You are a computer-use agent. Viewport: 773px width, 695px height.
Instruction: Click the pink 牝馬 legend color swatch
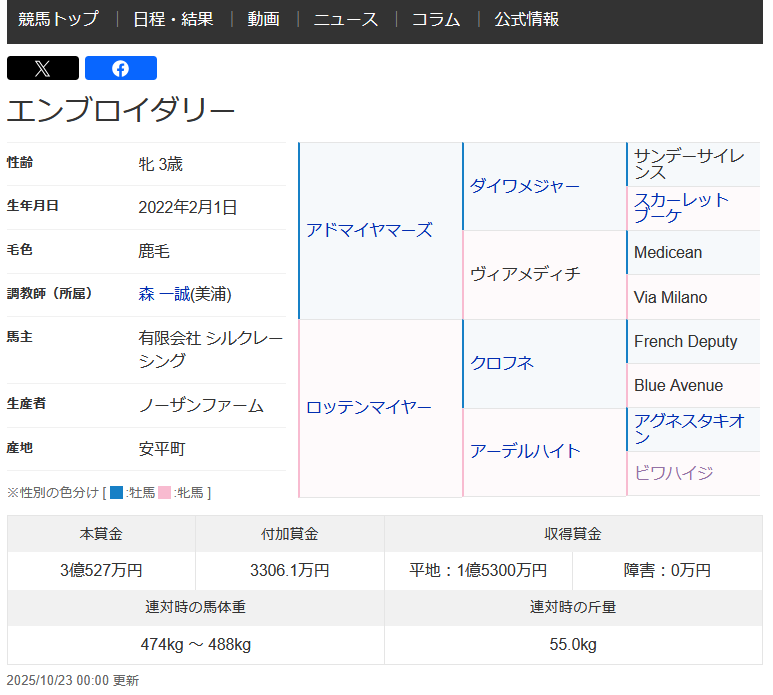point(165,492)
